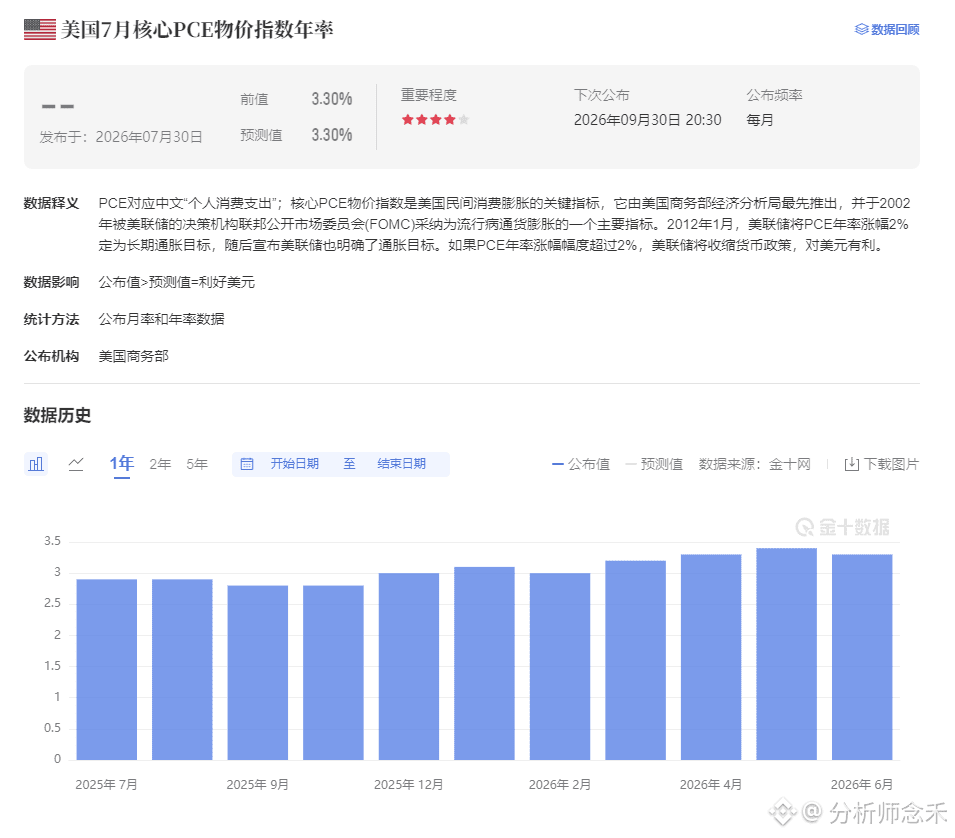The height and width of the screenshot is (838, 955).
Task: Open the date range calendar icon
Action: (247, 464)
